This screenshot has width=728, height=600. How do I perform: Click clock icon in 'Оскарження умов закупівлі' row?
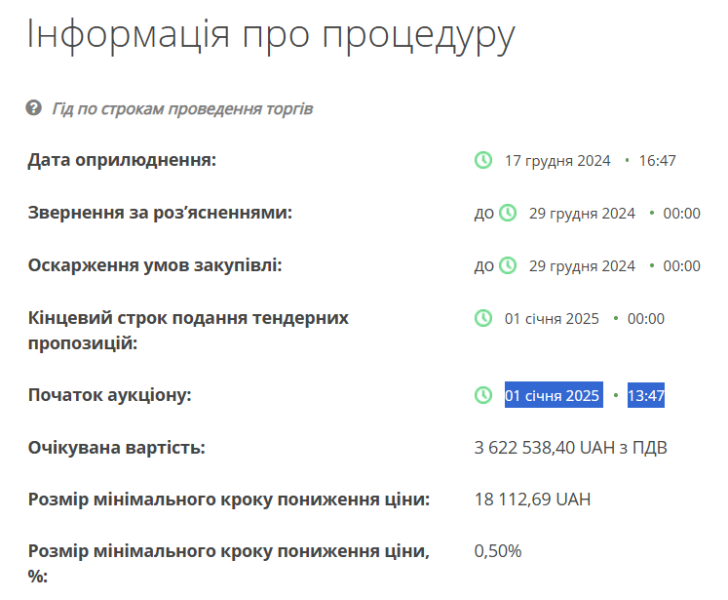click(x=508, y=266)
